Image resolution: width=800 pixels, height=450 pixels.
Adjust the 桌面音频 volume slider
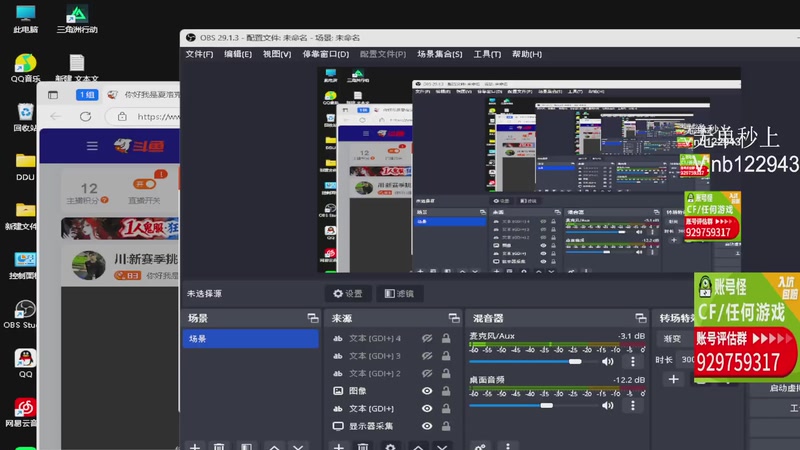tap(533, 406)
